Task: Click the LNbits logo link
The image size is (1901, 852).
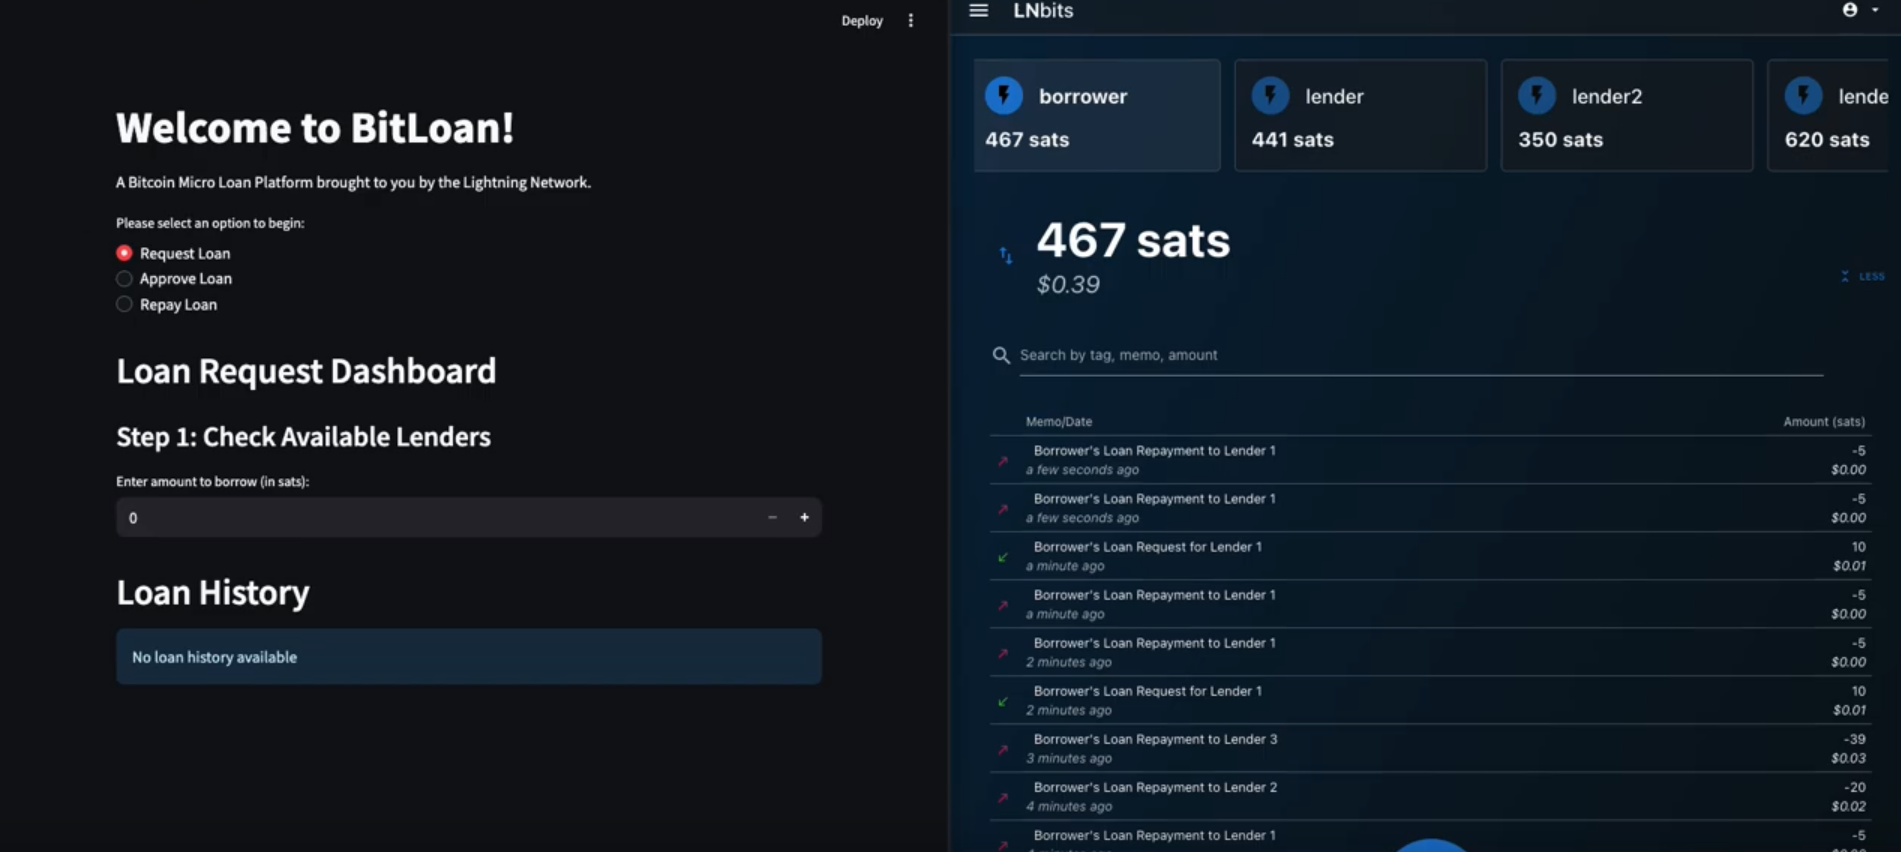Action: [x=1043, y=11]
